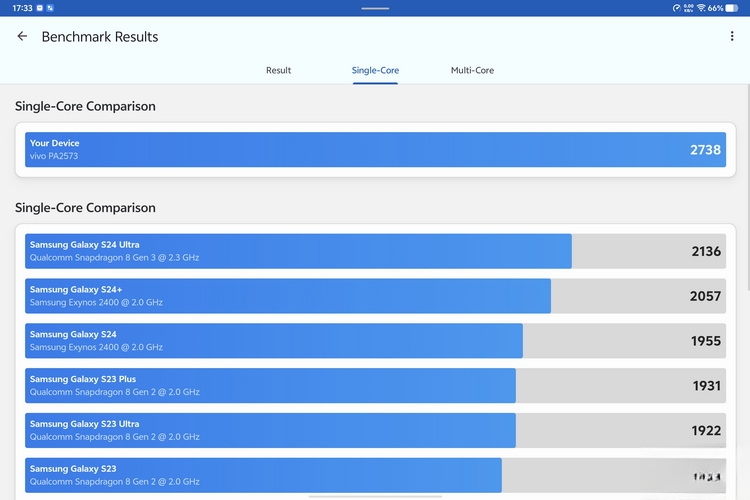Select the Samsung Galaxy S24 Ultra row

pyautogui.click(x=375, y=251)
